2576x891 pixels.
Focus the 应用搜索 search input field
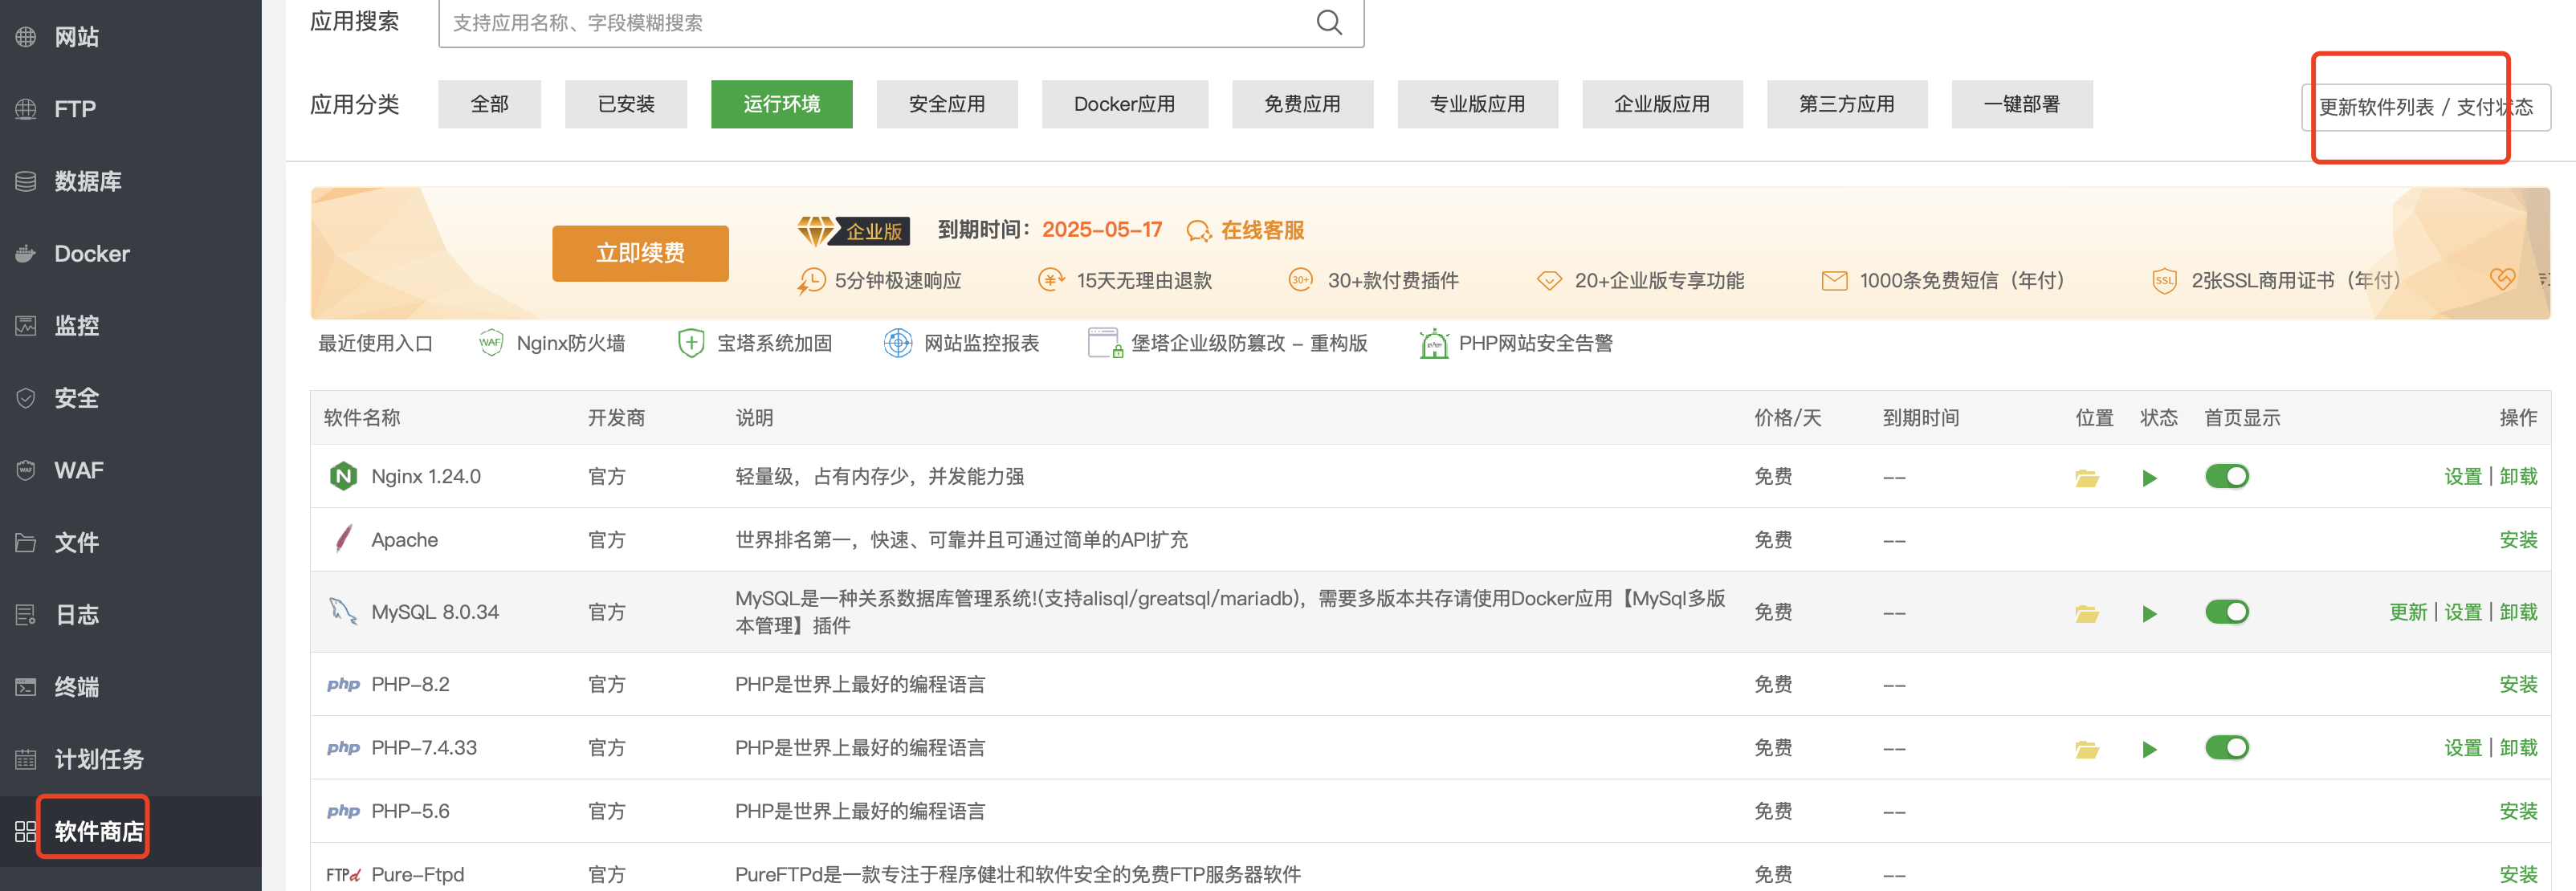click(900, 22)
